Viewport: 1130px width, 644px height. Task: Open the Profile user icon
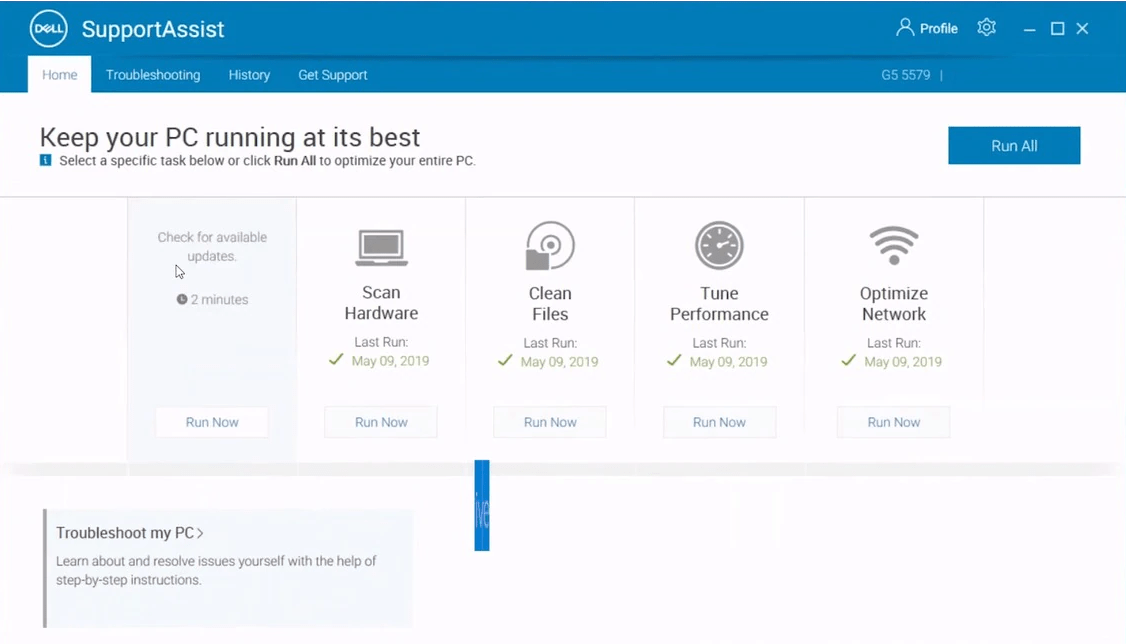coord(904,27)
